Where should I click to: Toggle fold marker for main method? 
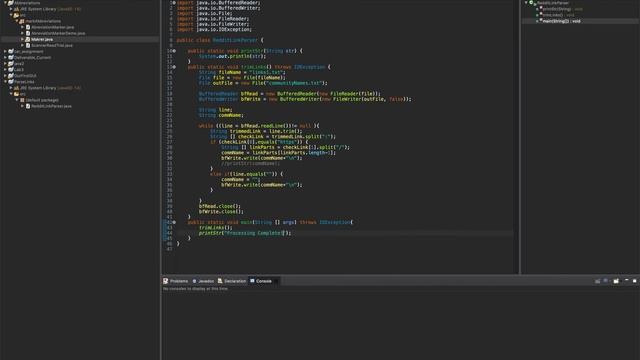coord(174,222)
